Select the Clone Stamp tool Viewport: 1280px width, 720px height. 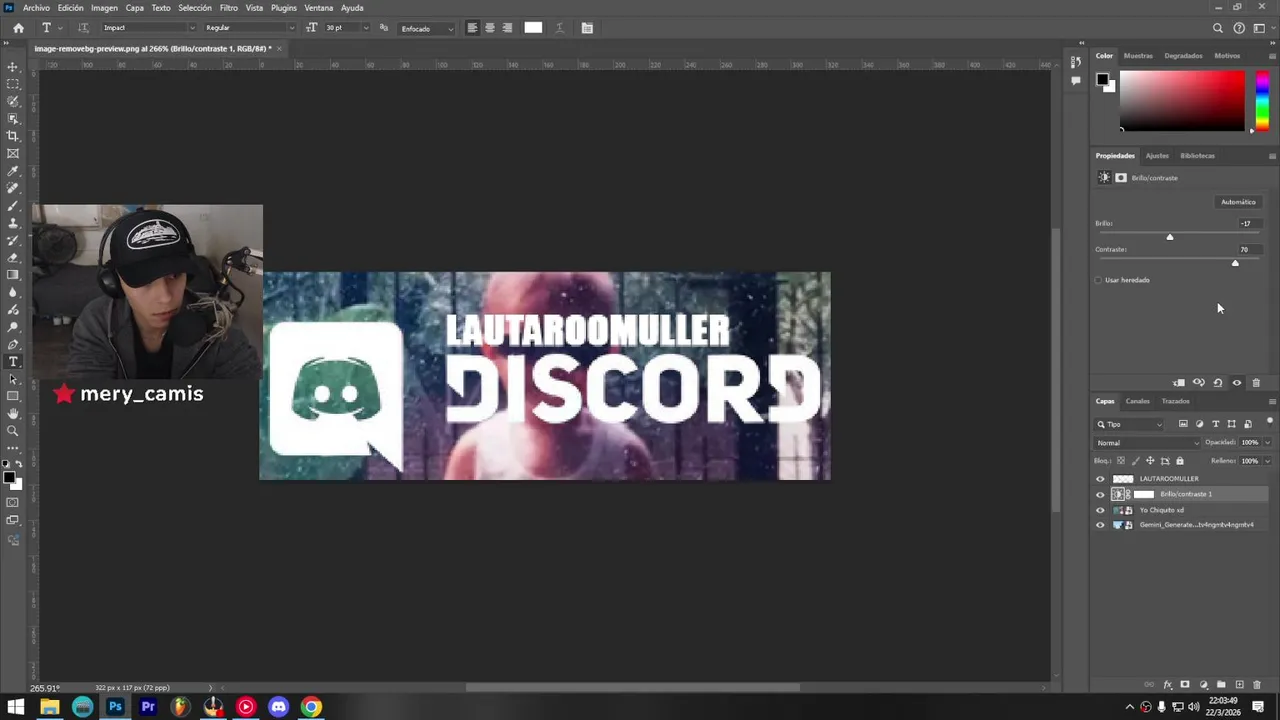(13, 223)
